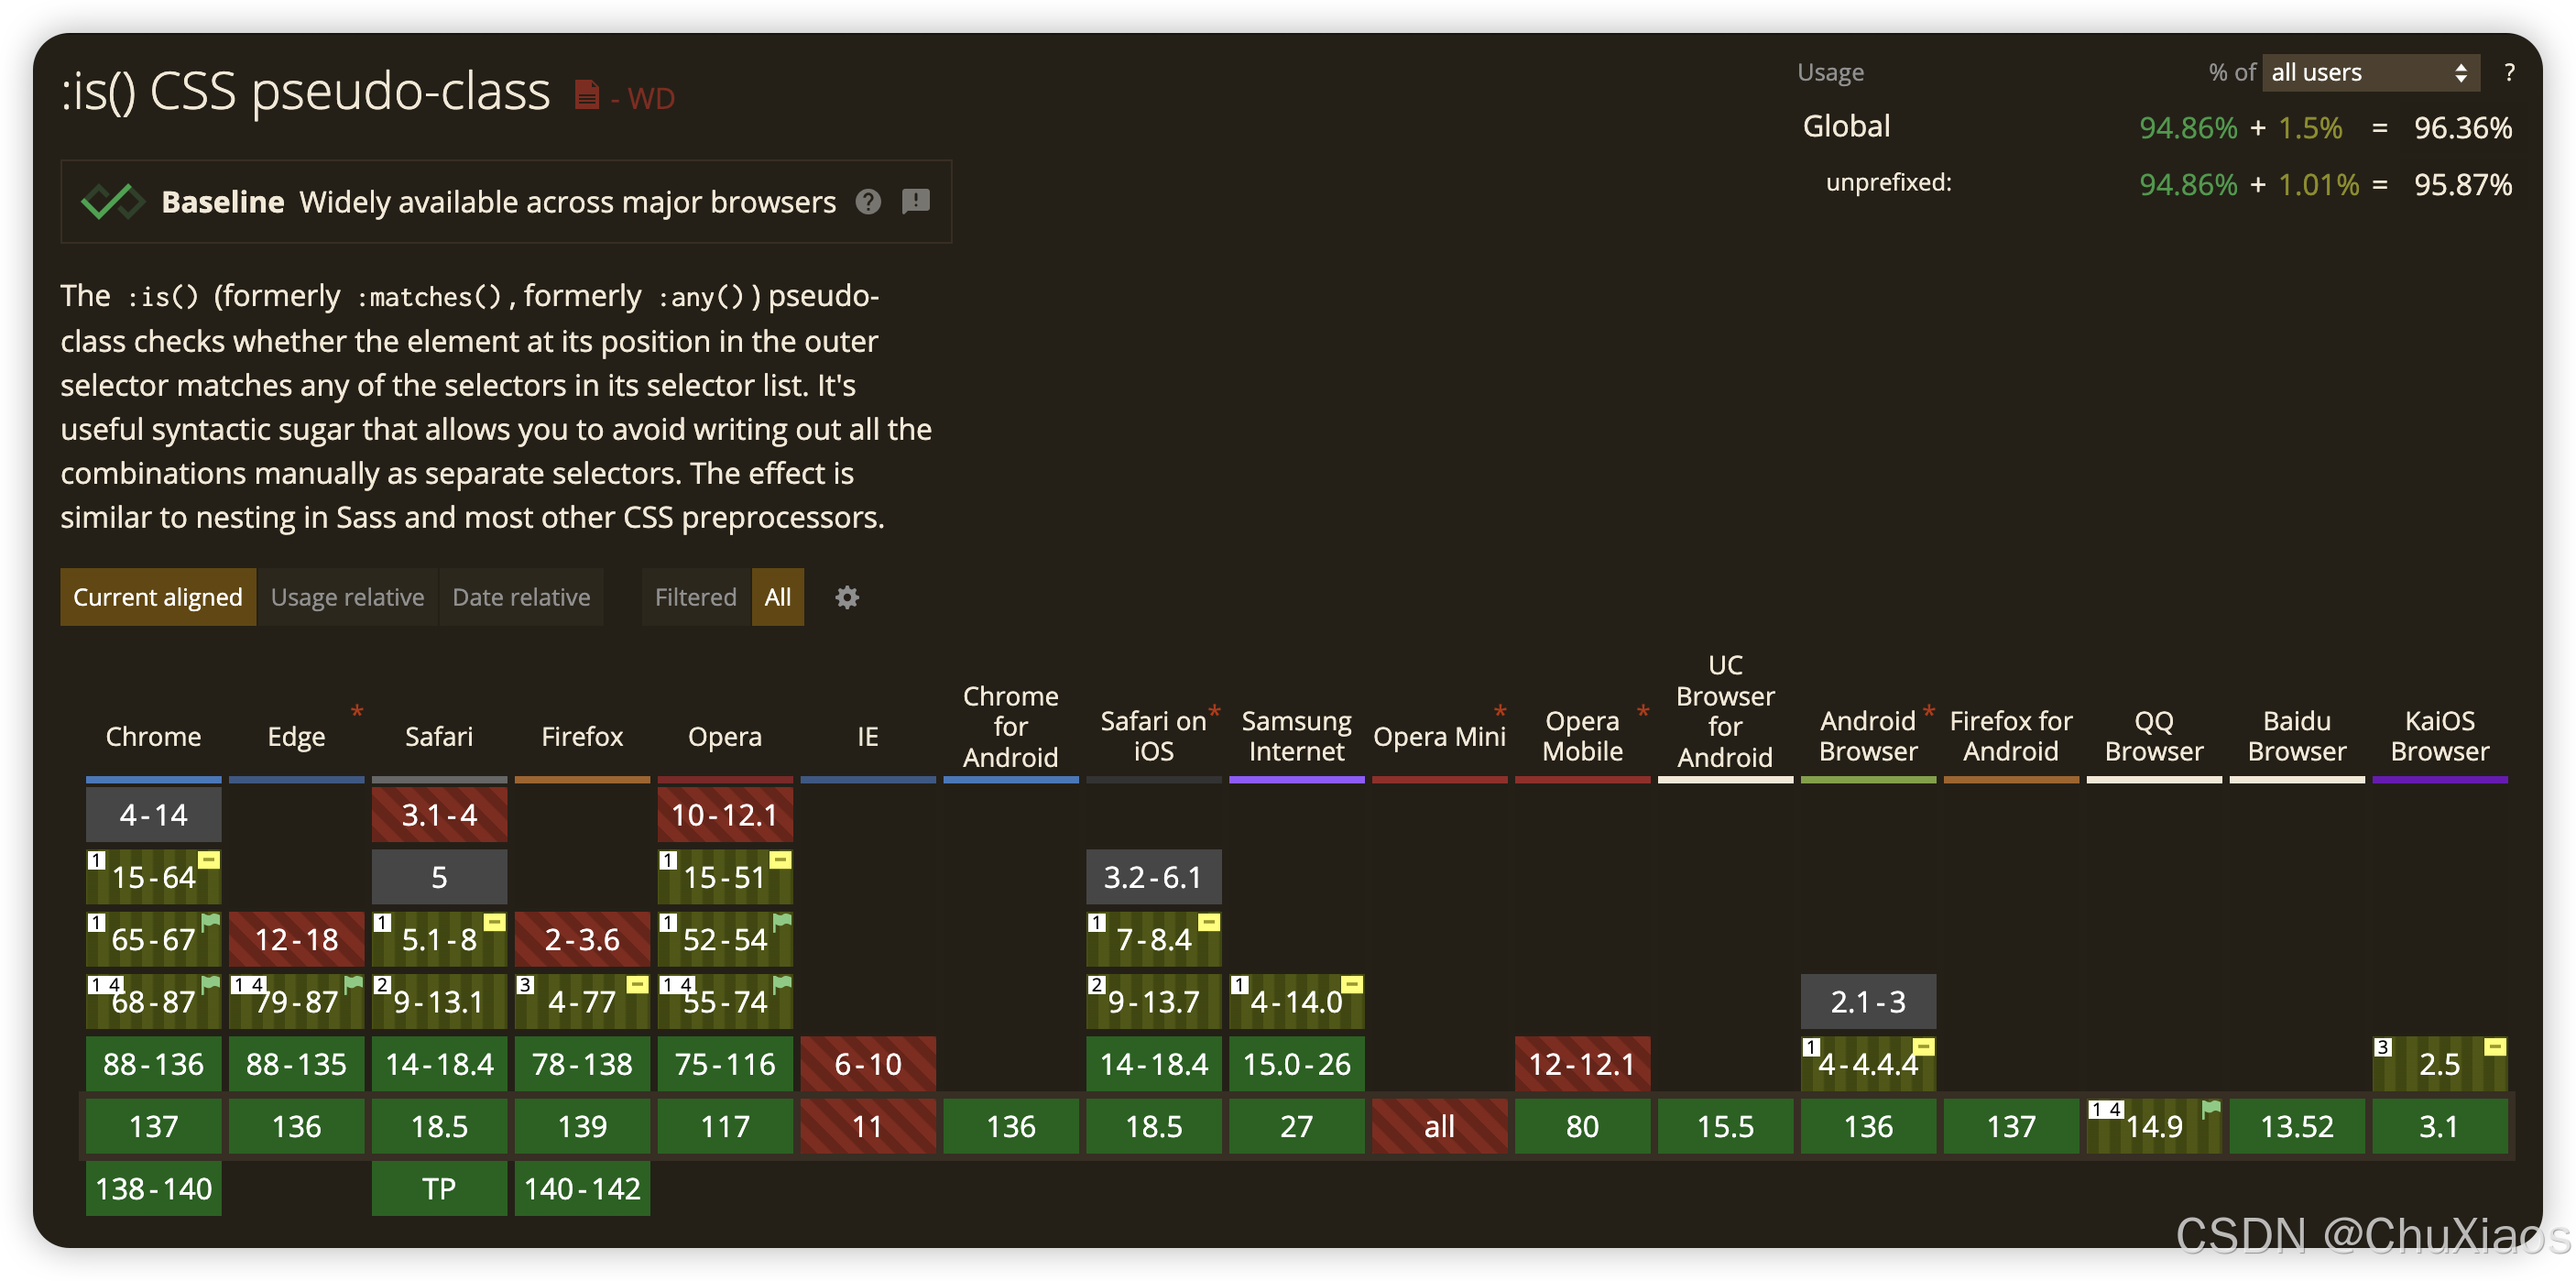Open the settings gear icon

847,598
